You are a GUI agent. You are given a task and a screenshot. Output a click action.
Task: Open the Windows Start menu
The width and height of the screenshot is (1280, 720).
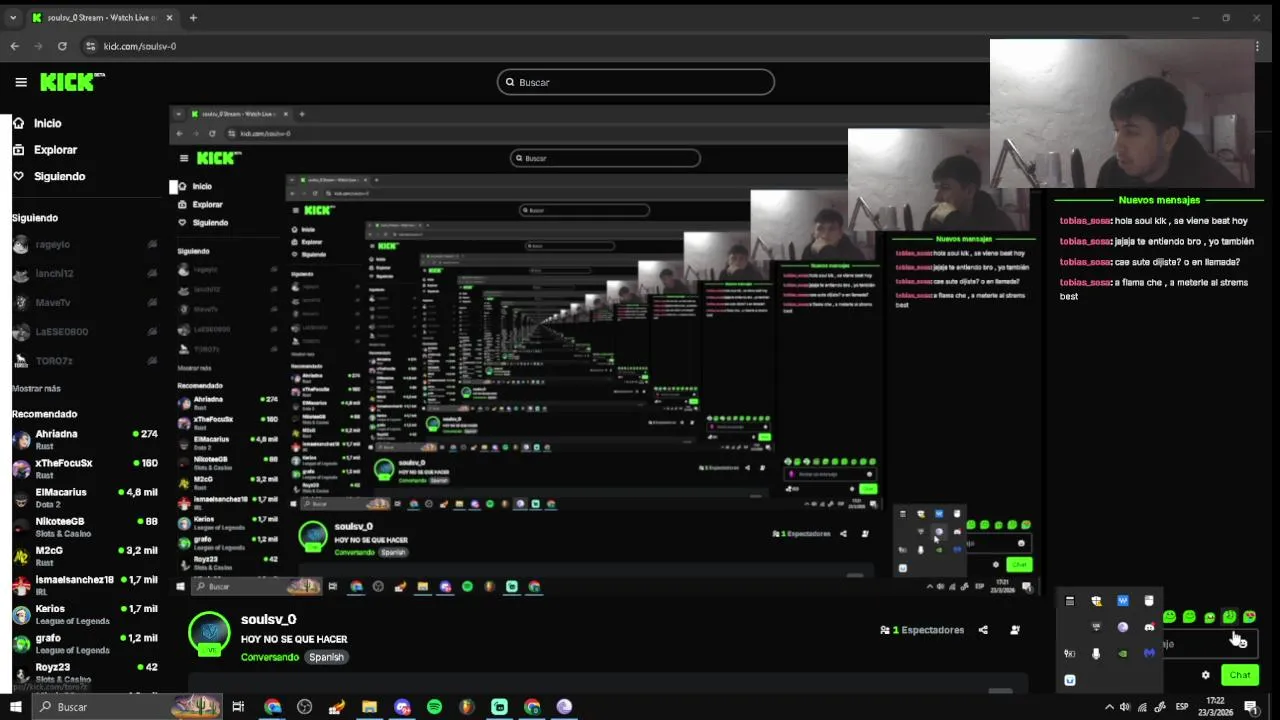(15, 707)
